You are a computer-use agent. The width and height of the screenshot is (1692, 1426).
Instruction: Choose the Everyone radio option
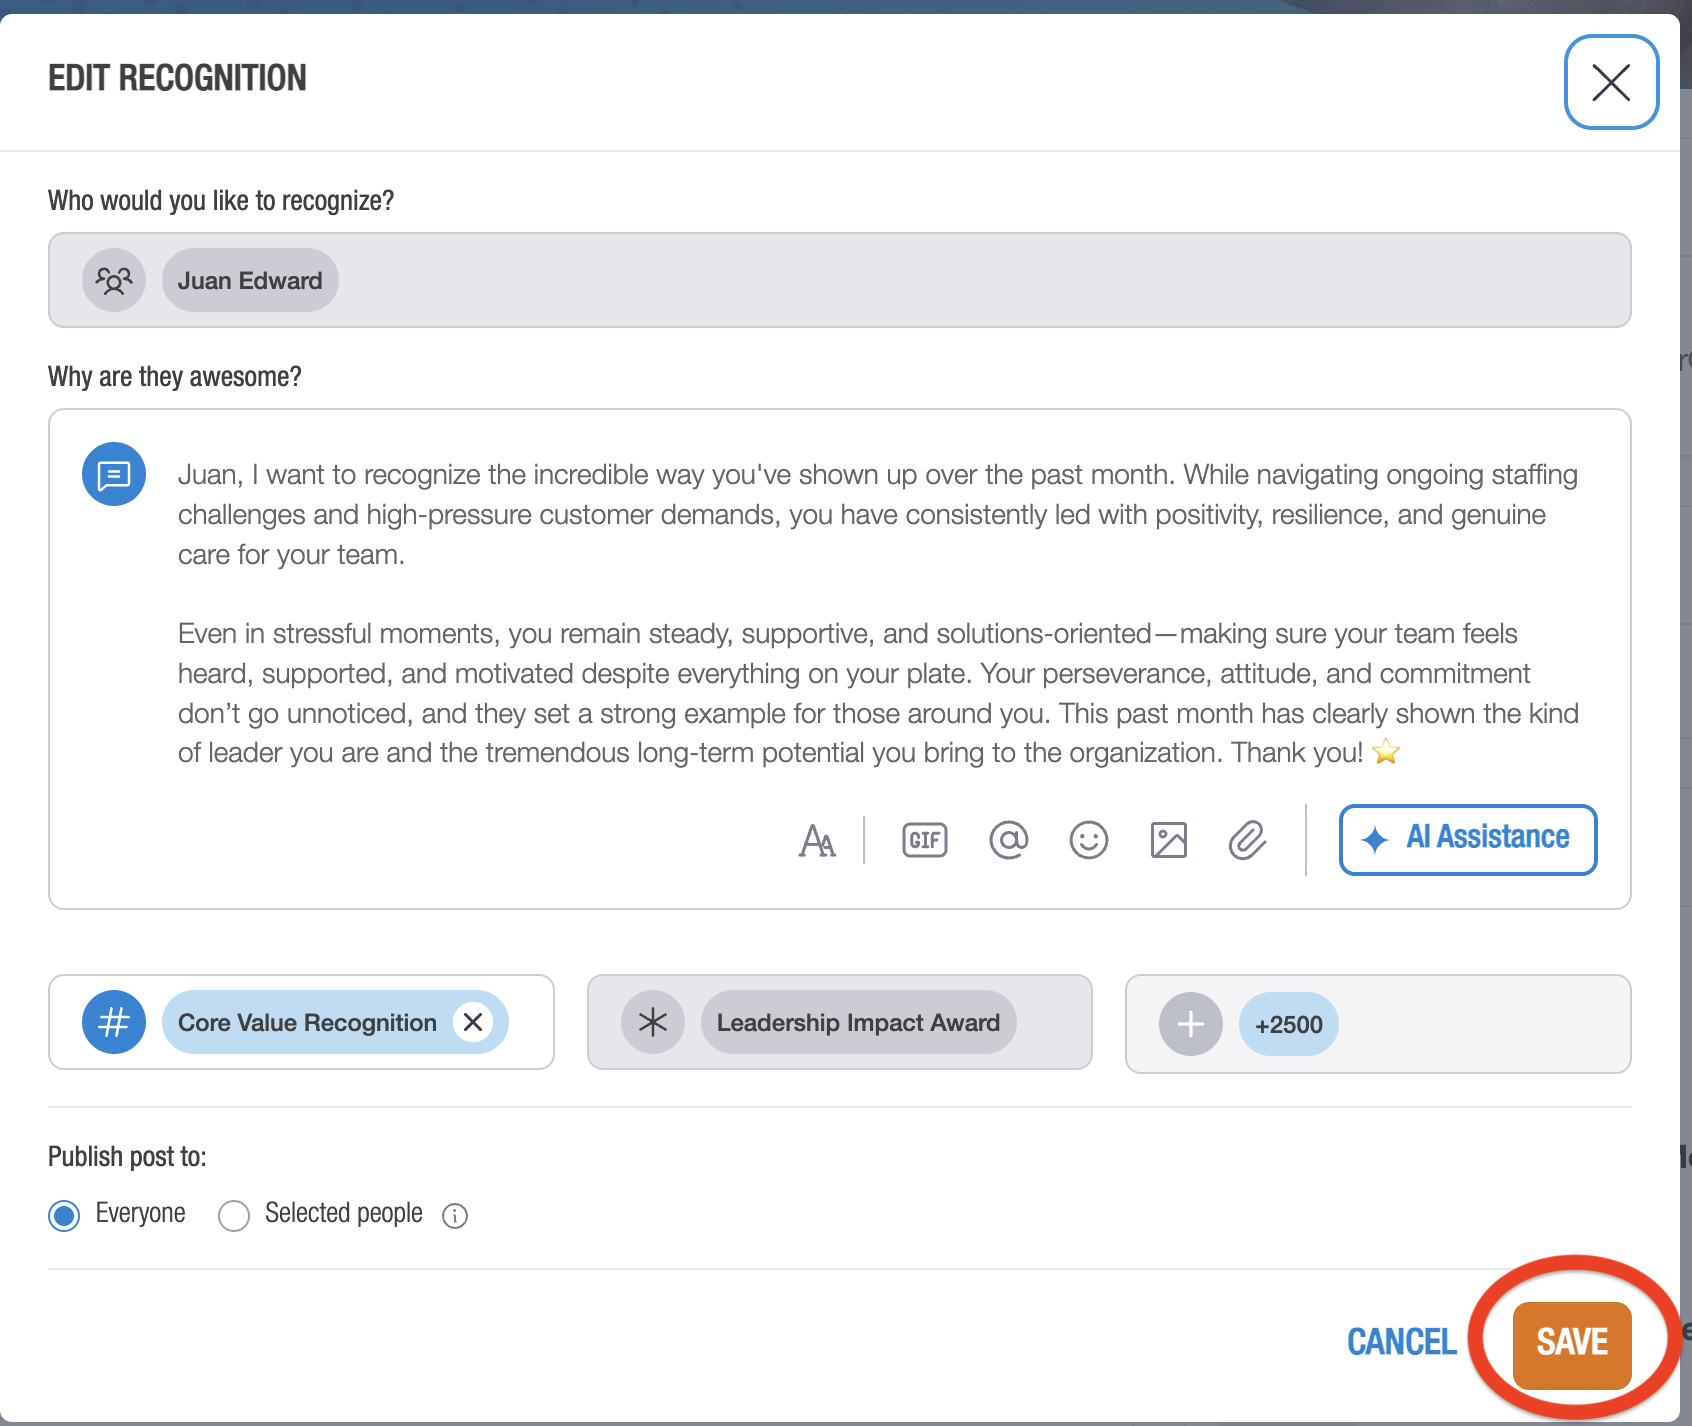pyautogui.click(x=64, y=1216)
